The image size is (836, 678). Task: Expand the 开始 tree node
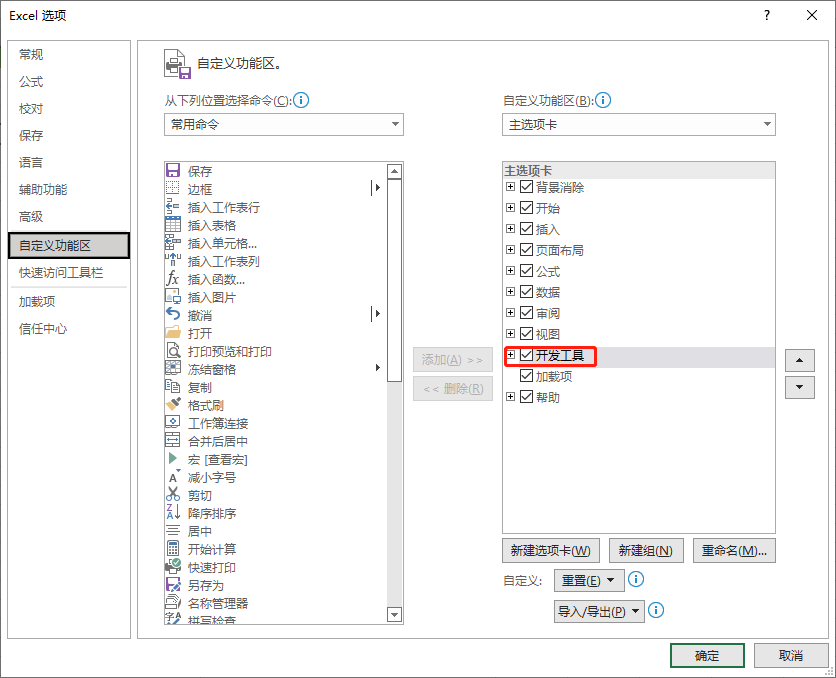point(510,207)
